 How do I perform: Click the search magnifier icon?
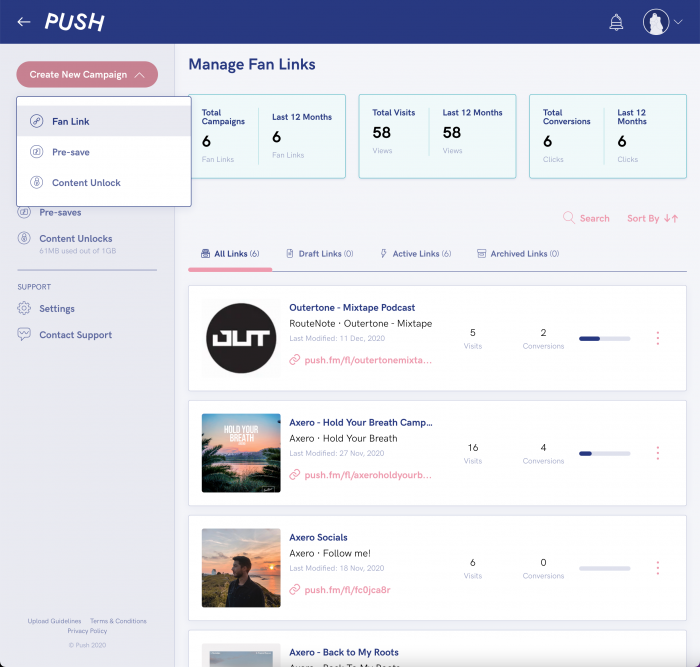[569, 218]
